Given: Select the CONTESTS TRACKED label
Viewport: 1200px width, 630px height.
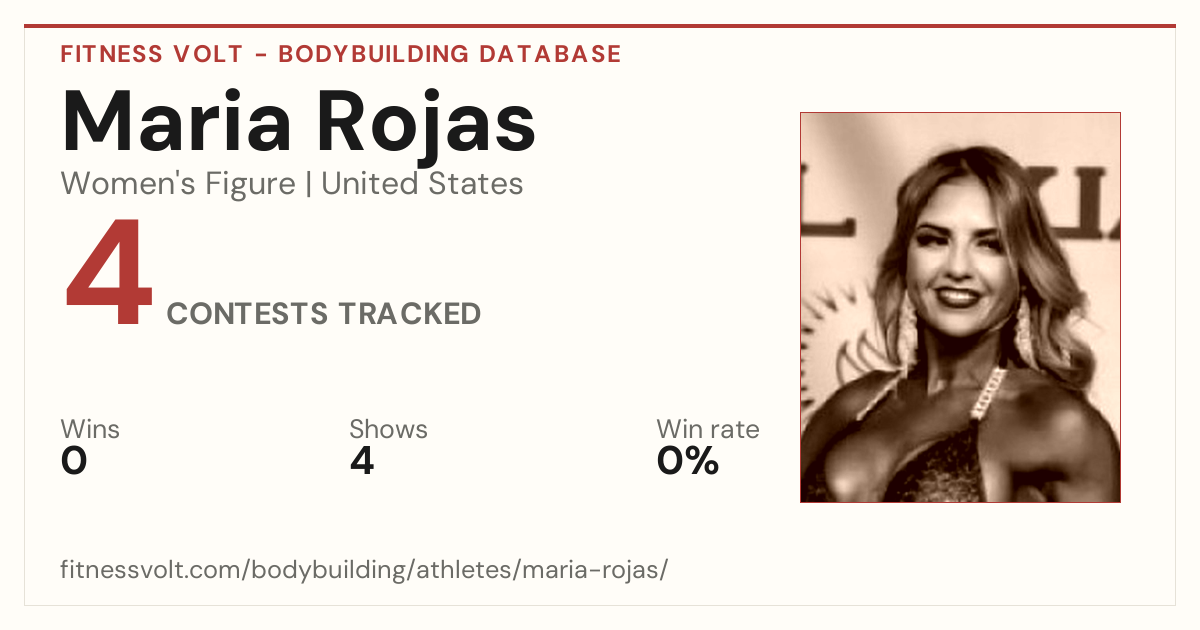Looking at the screenshot, I should click(324, 314).
